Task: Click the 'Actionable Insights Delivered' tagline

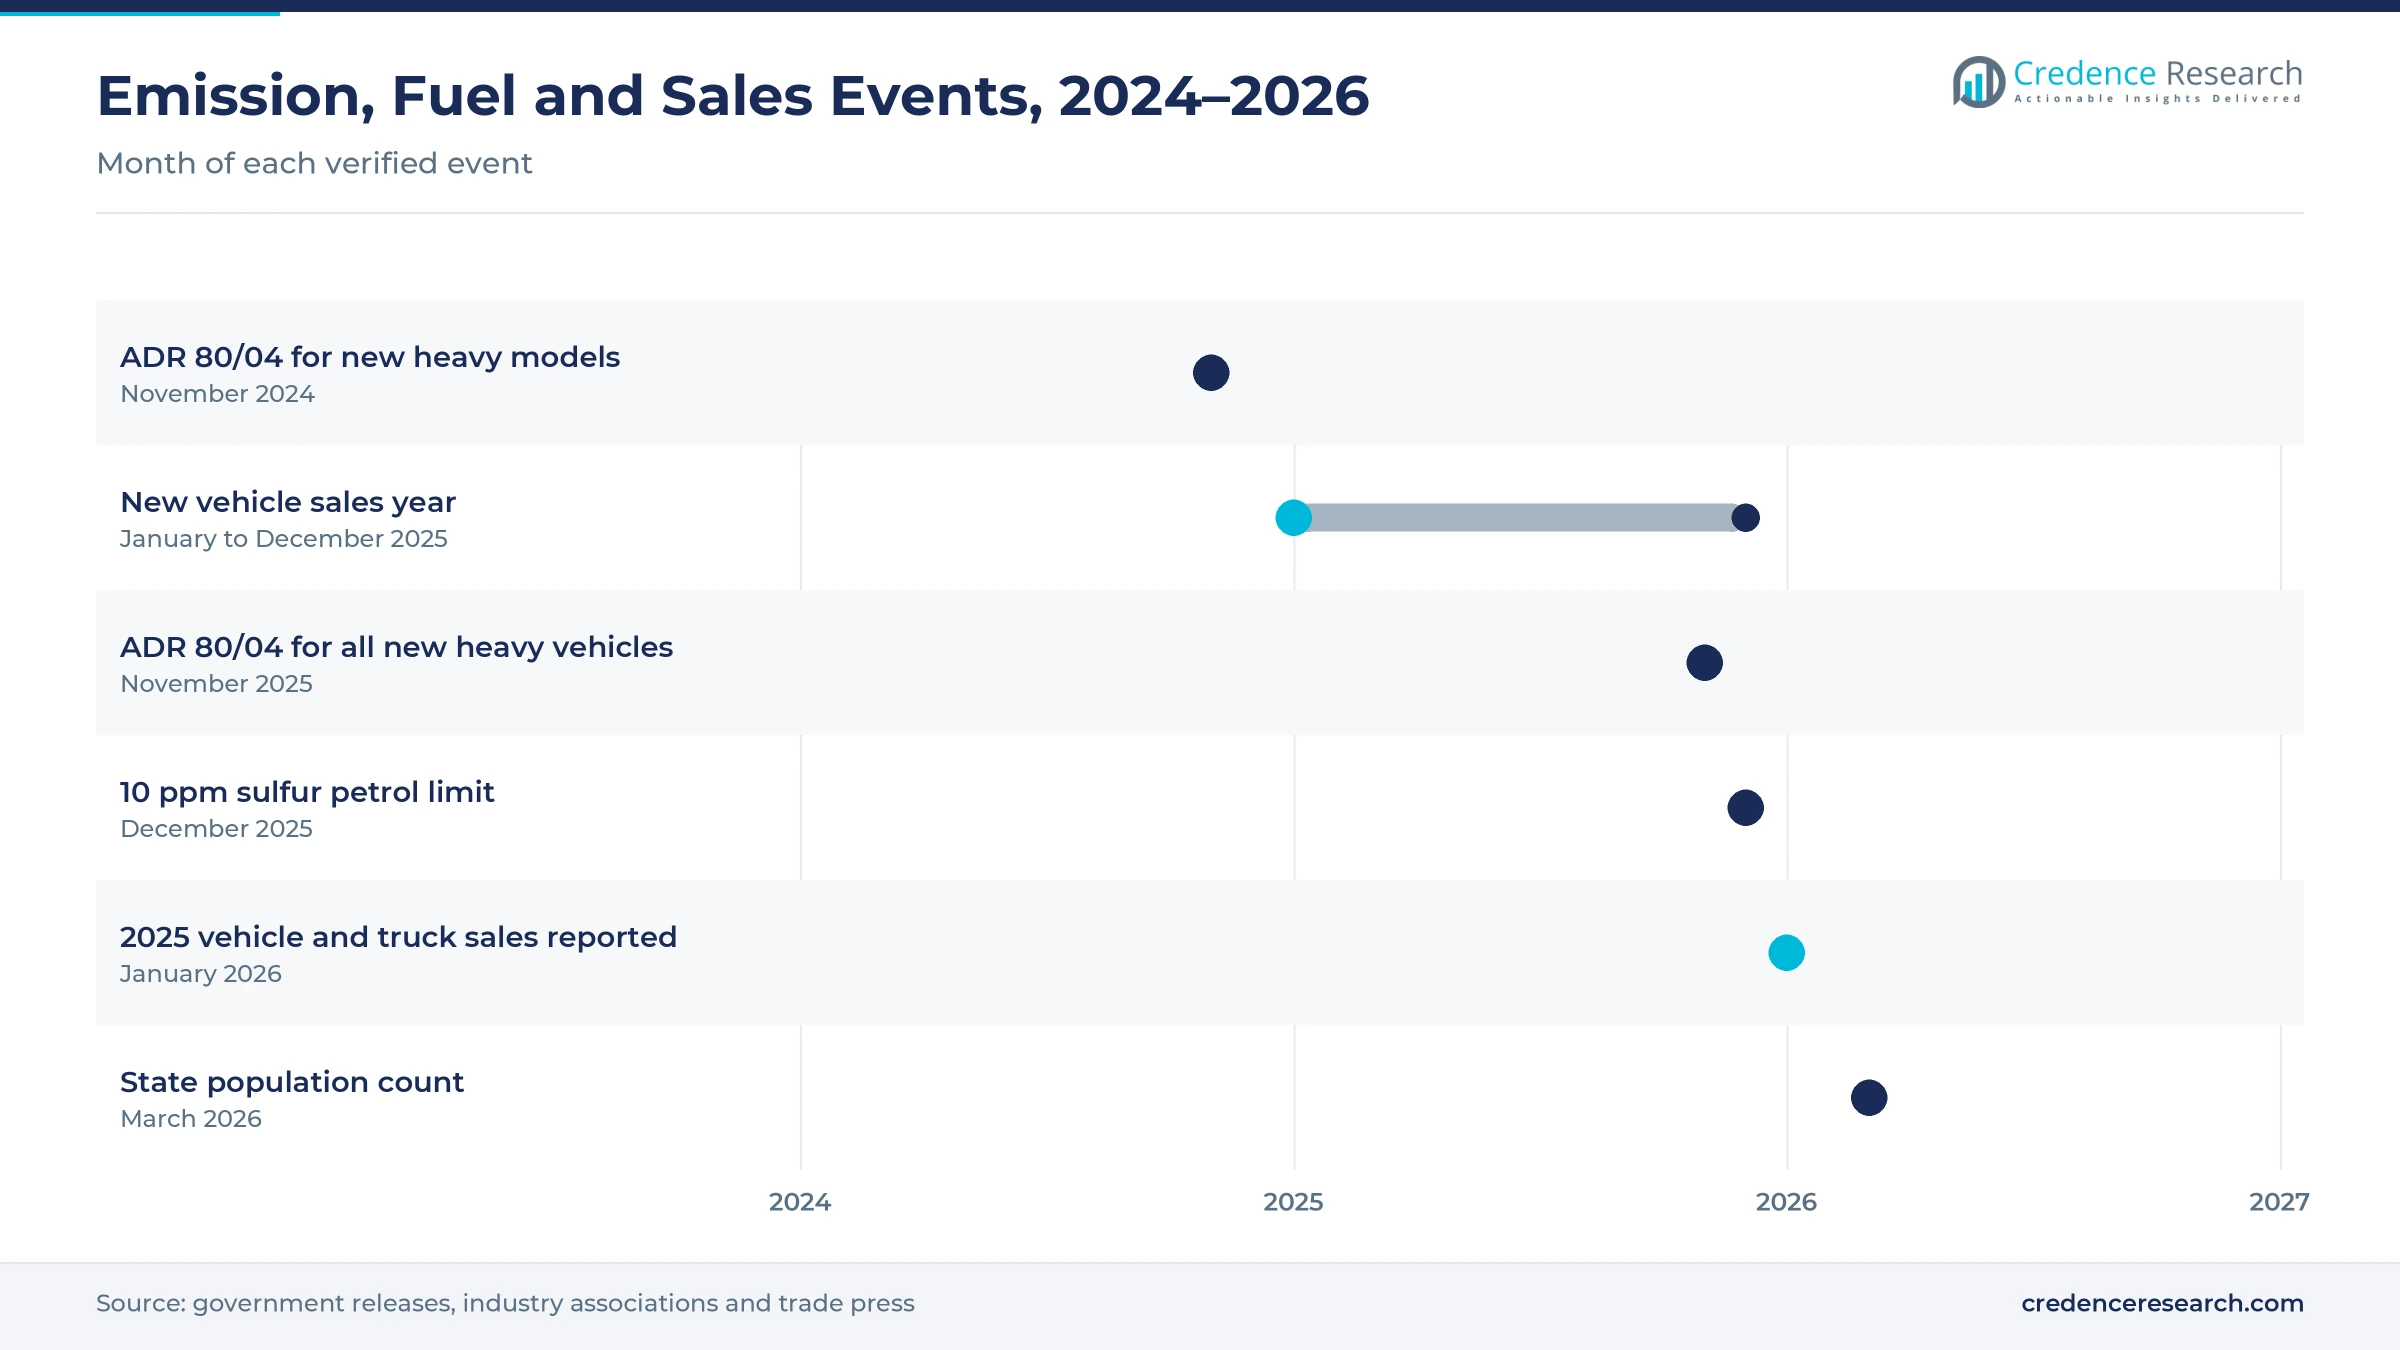Action: pyautogui.click(x=2157, y=99)
